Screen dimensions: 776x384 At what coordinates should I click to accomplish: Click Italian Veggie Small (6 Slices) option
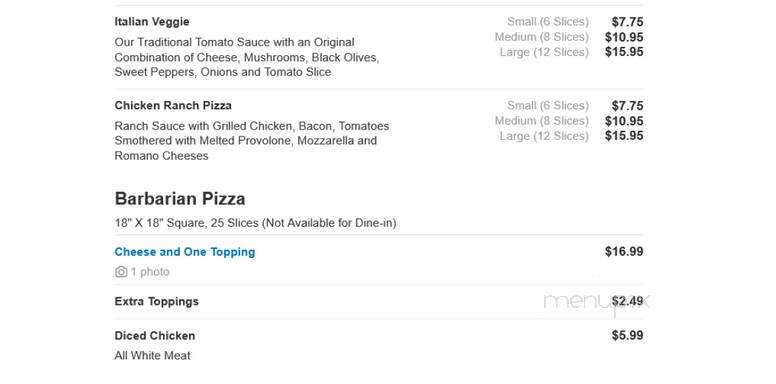(x=548, y=22)
